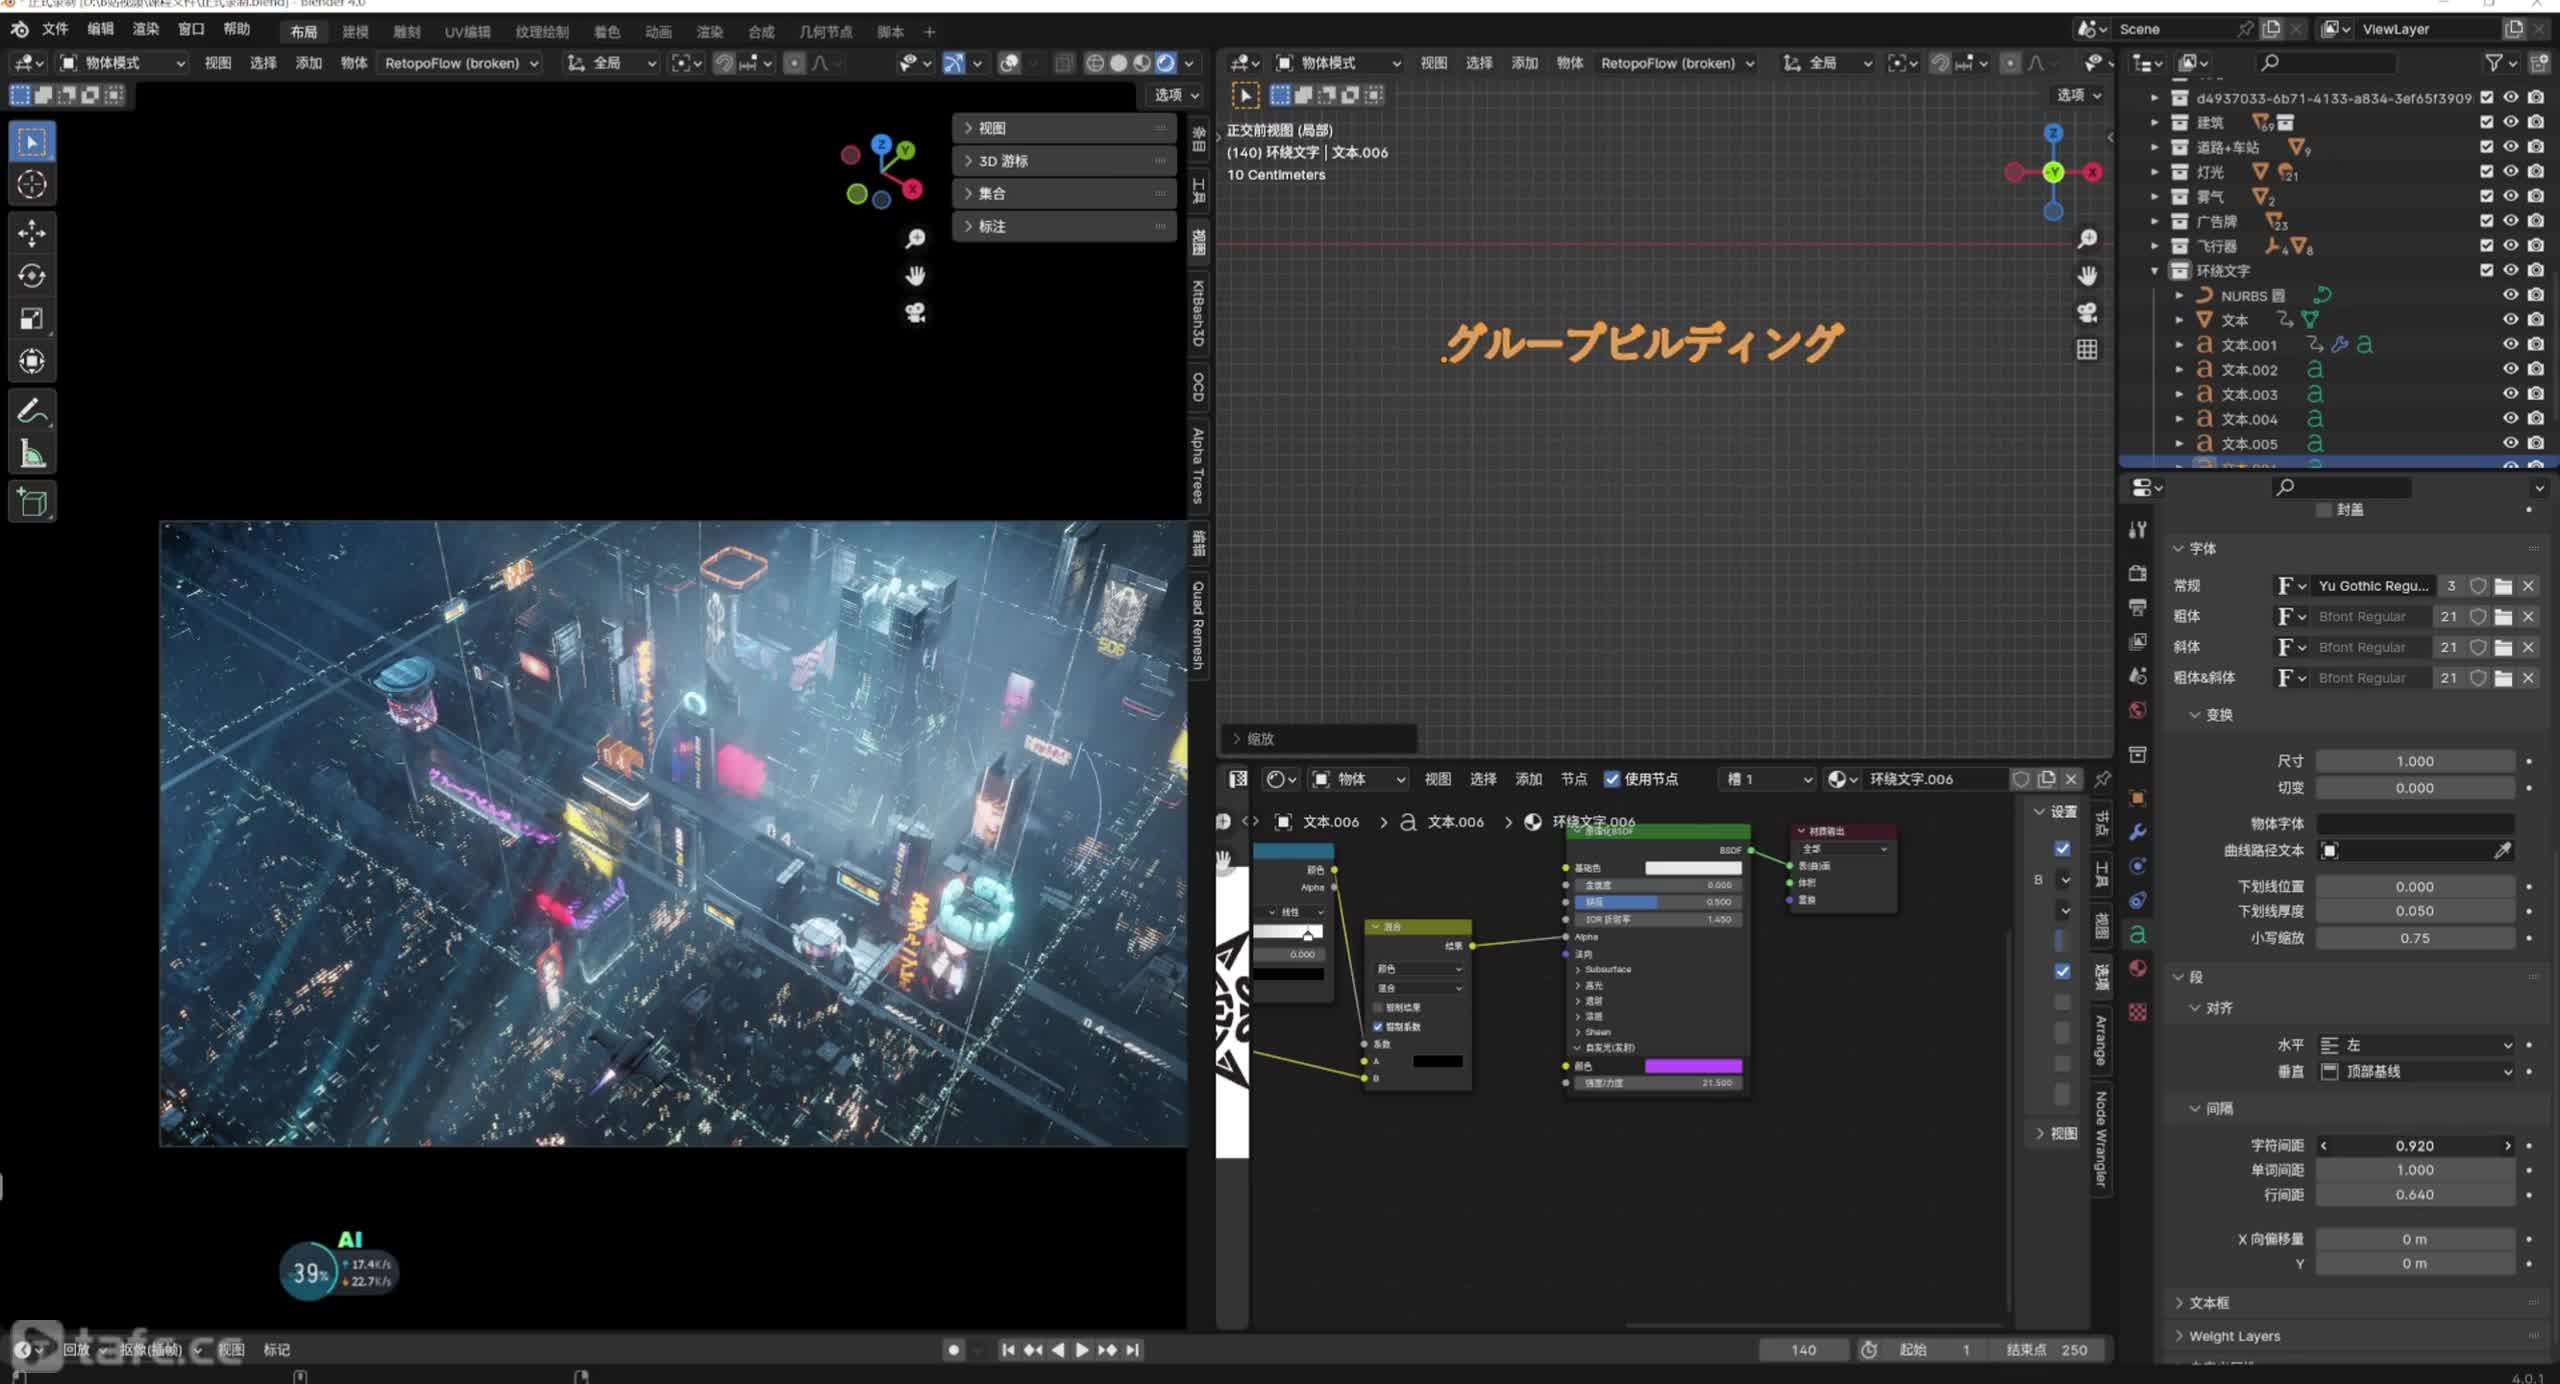The height and width of the screenshot is (1384, 2560).
Task: Open the Output properties tab
Action: tap(2138, 607)
